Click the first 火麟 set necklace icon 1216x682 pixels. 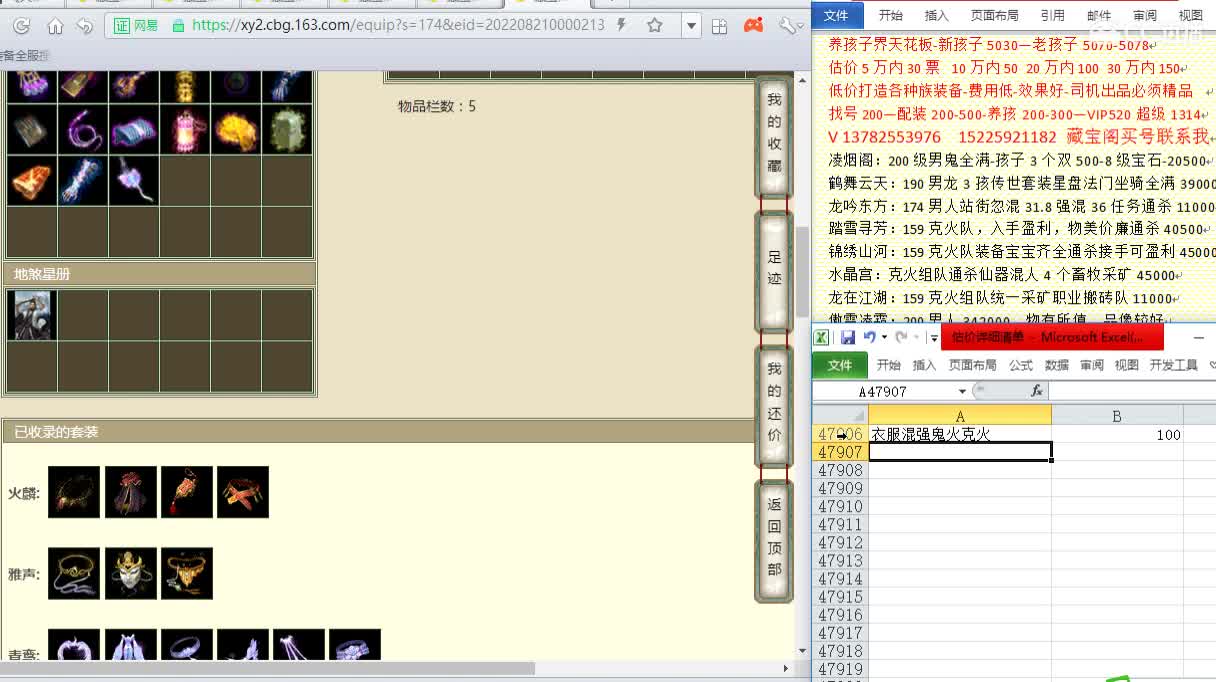[74, 492]
